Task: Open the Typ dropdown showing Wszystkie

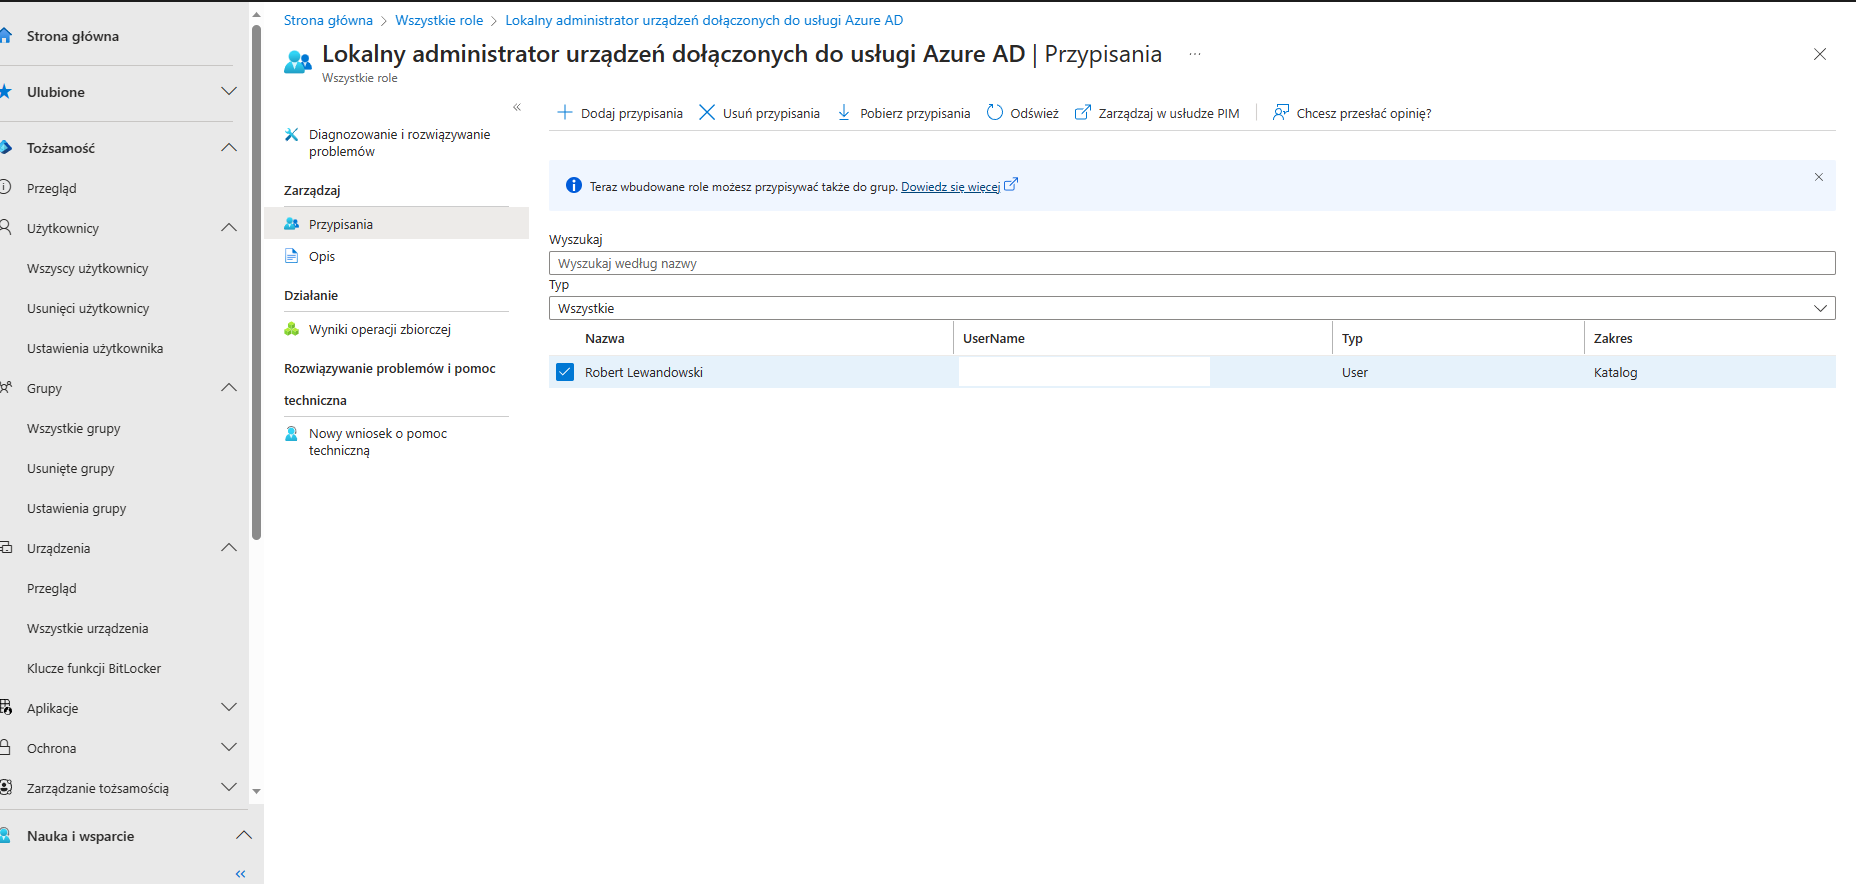Action: pyautogui.click(x=1191, y=308)
